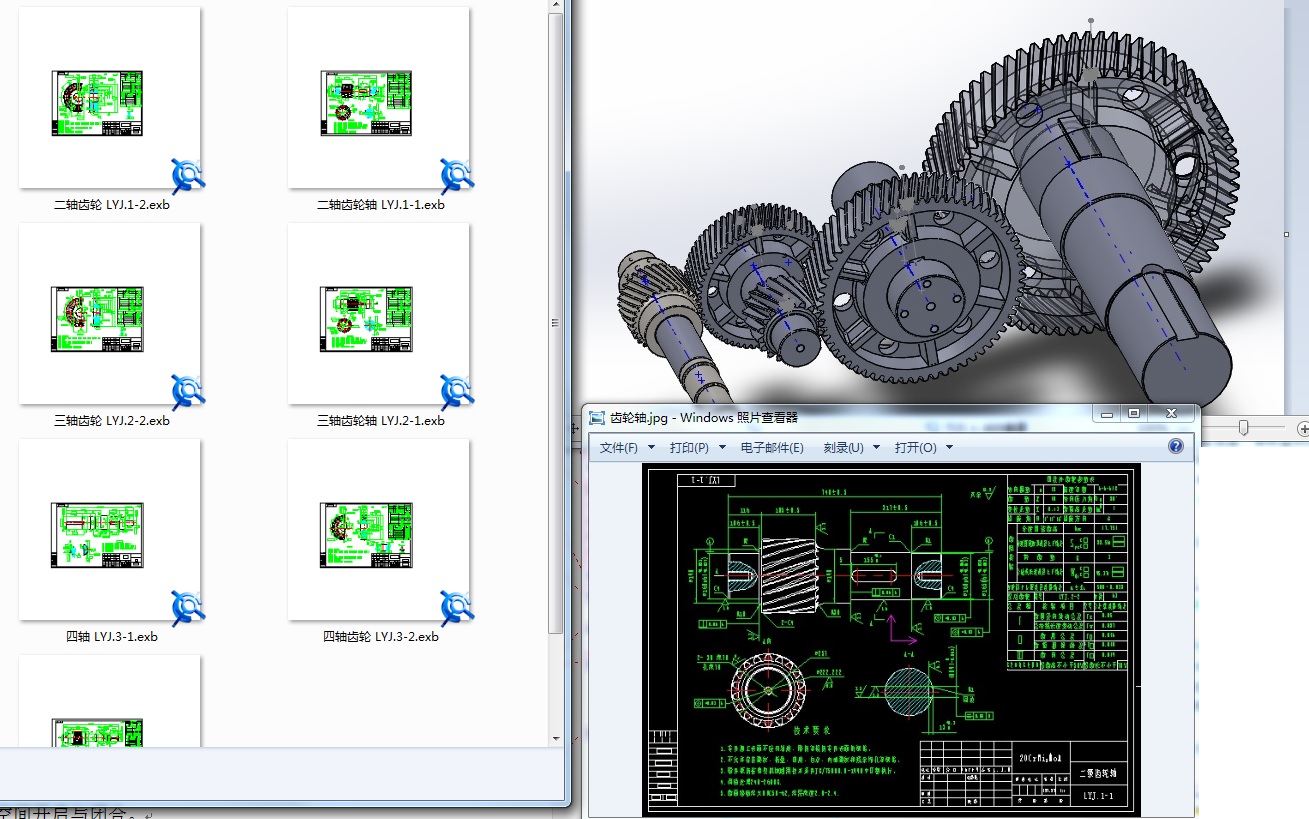Minimize the Windows Photo Viewer window
1309x819 pixels.
tap(1106, 413)
